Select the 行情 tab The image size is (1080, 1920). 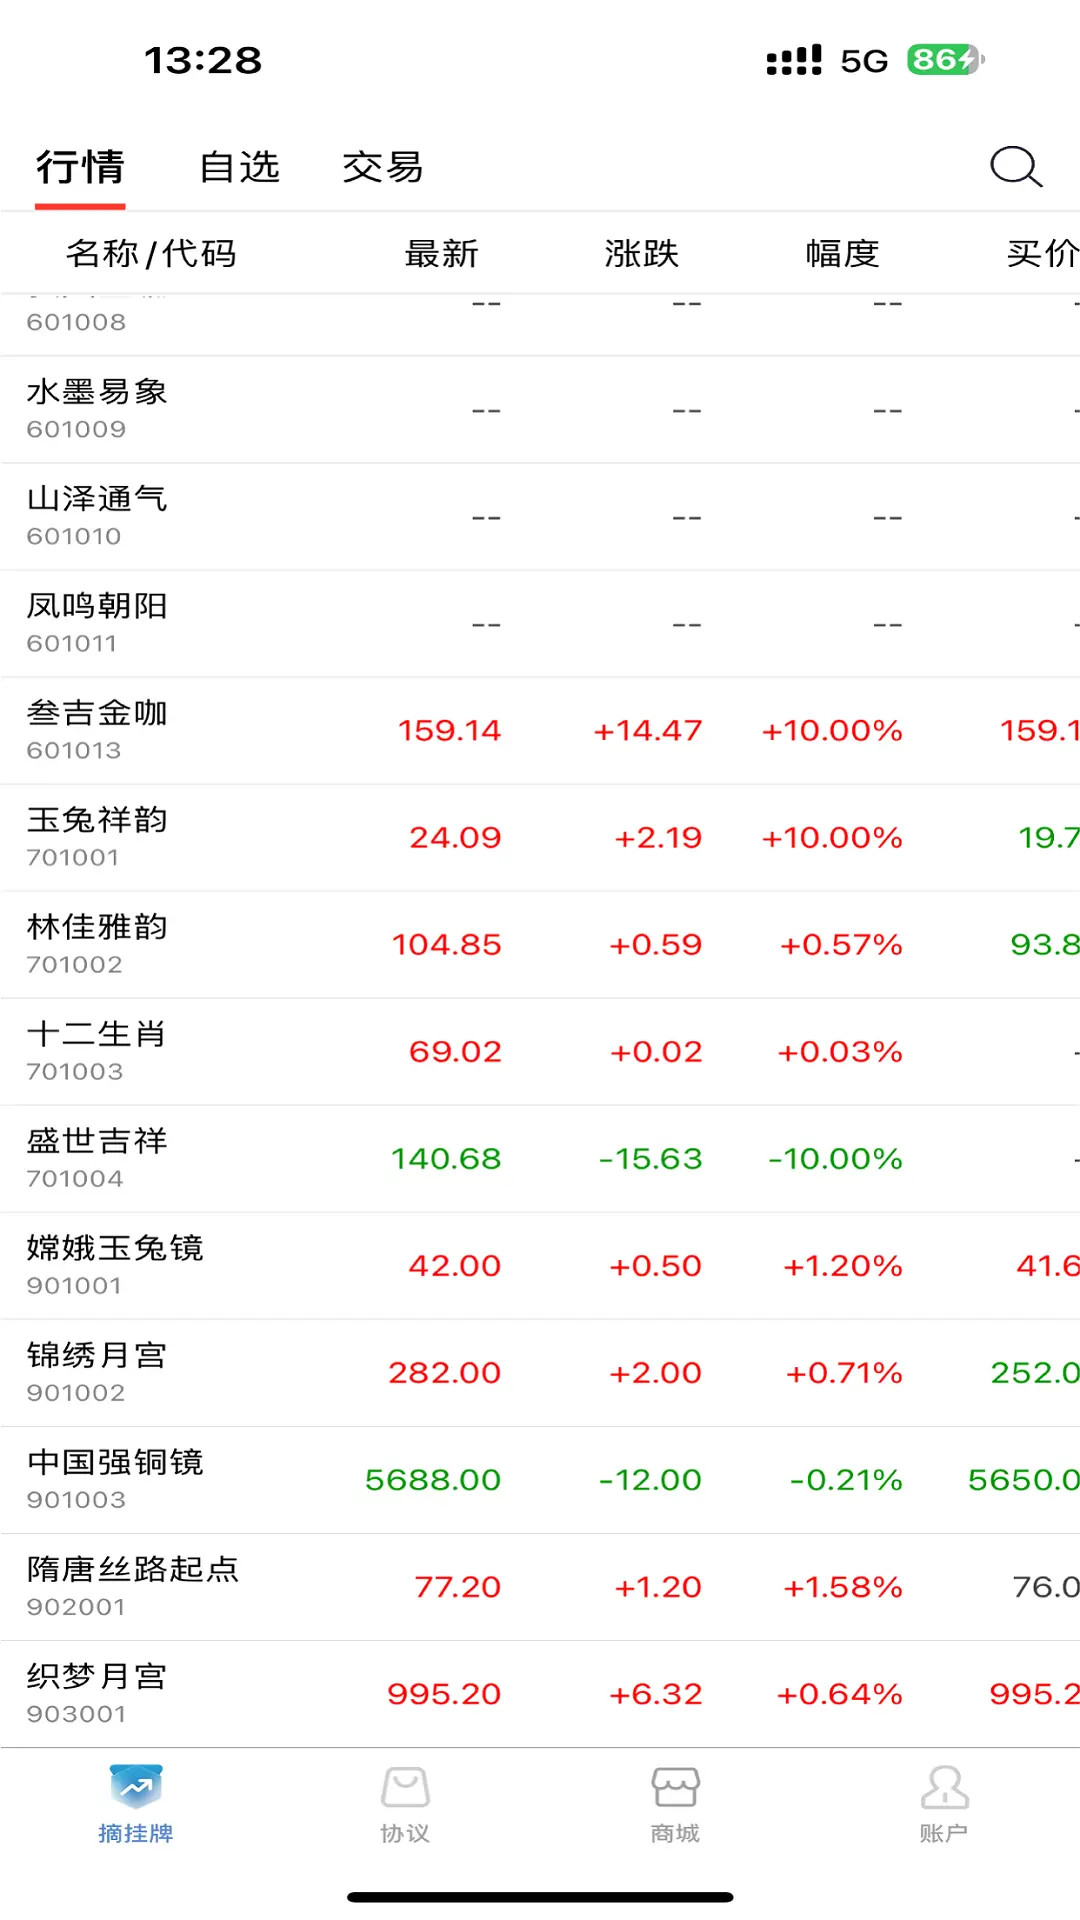click(80, 167)
